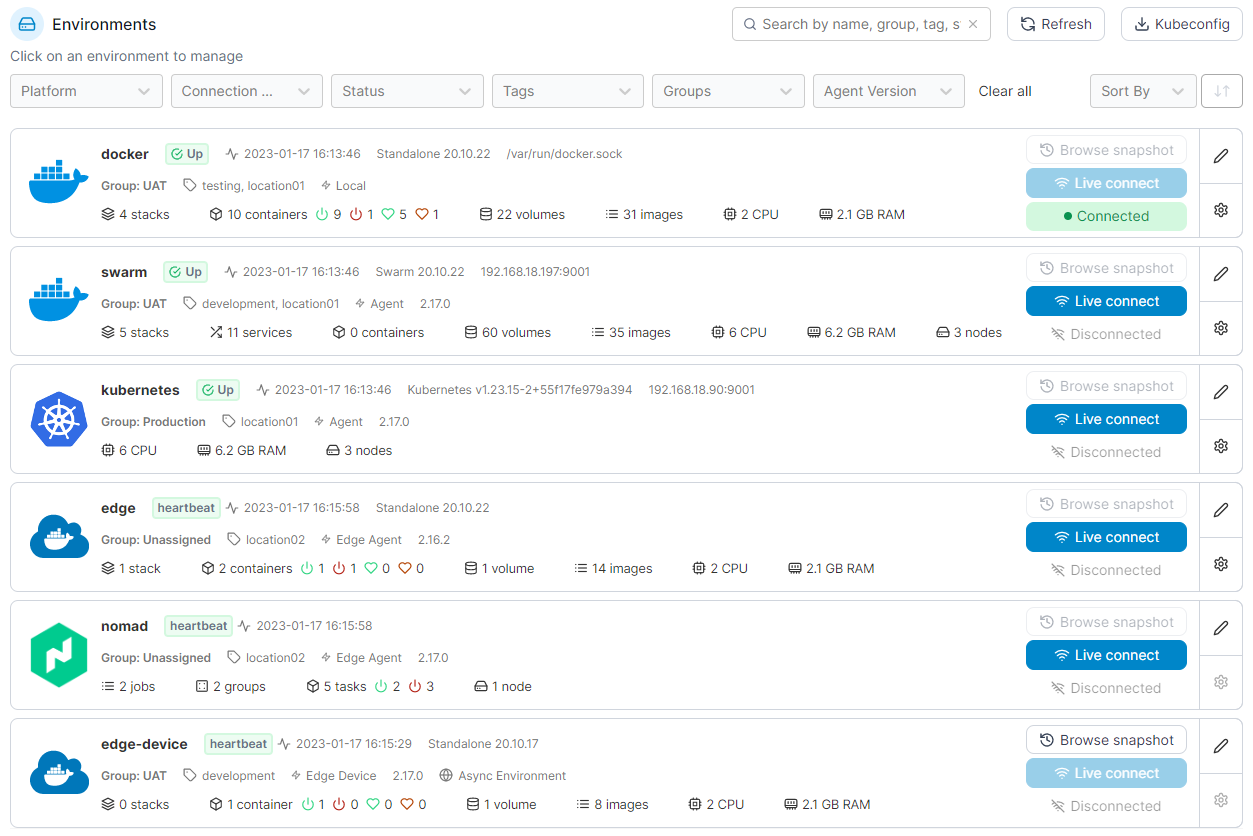Screen dimensions: 1253x836
Task: Click the green Nomad logo
Action: point(59,655)
